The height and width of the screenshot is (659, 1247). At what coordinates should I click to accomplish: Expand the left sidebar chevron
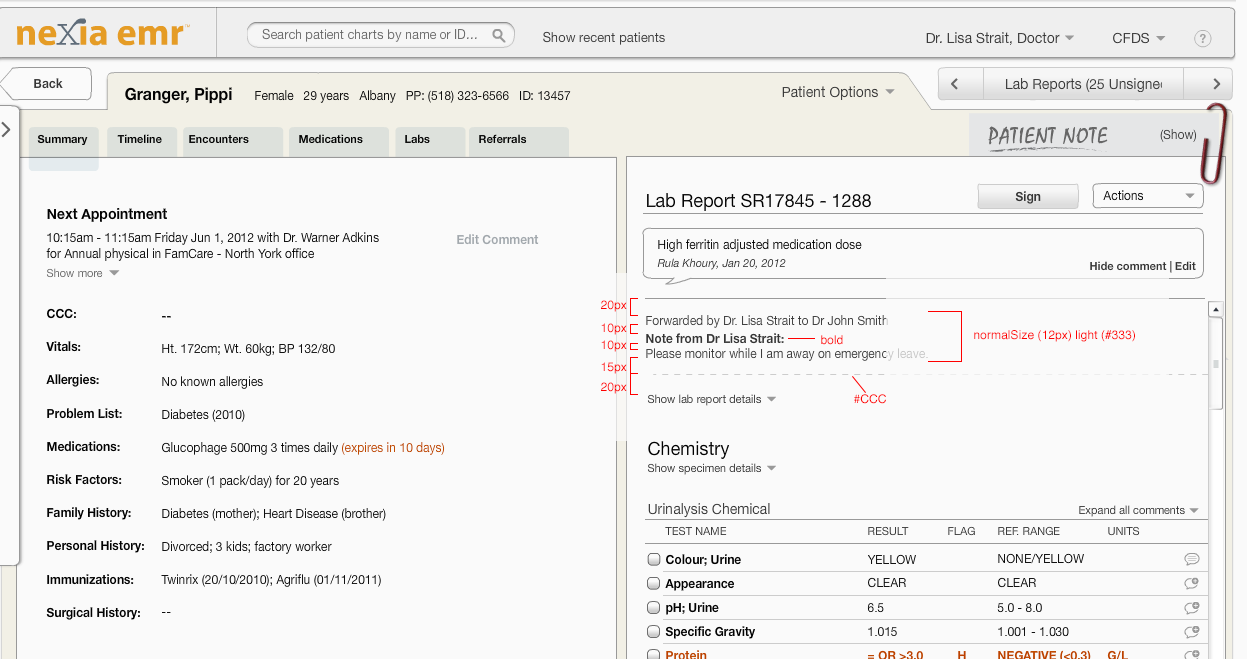pyautogui.click(x=6, y=129)
